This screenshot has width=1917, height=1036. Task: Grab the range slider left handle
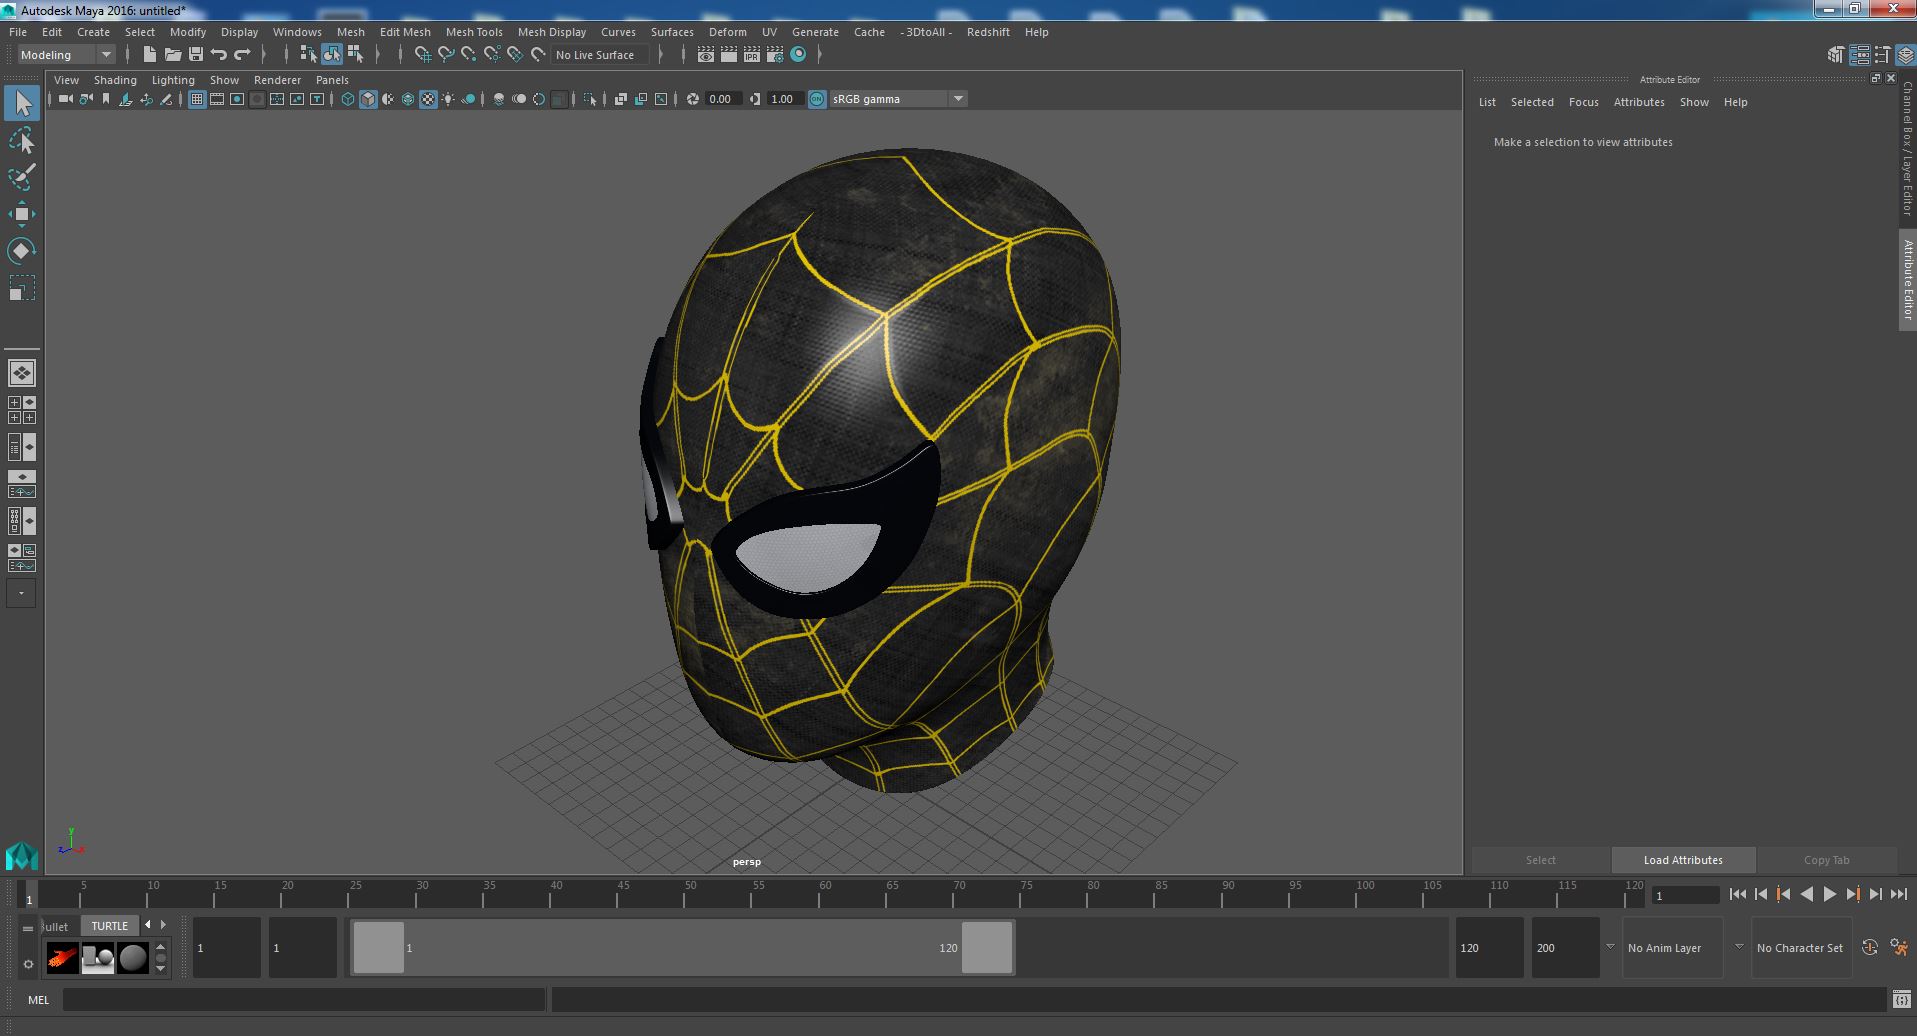[x=379, y=948]
